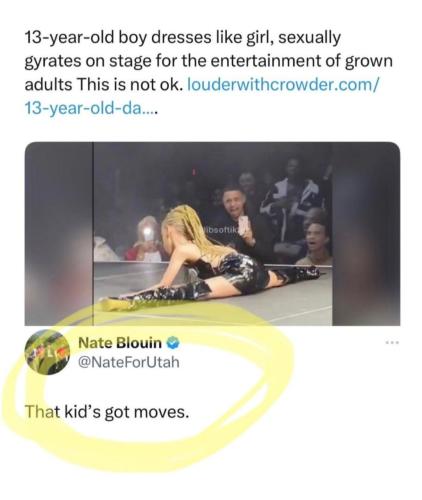Select the Nate Blouin display name
Viewport: 422px width, 500px height.
120,343
